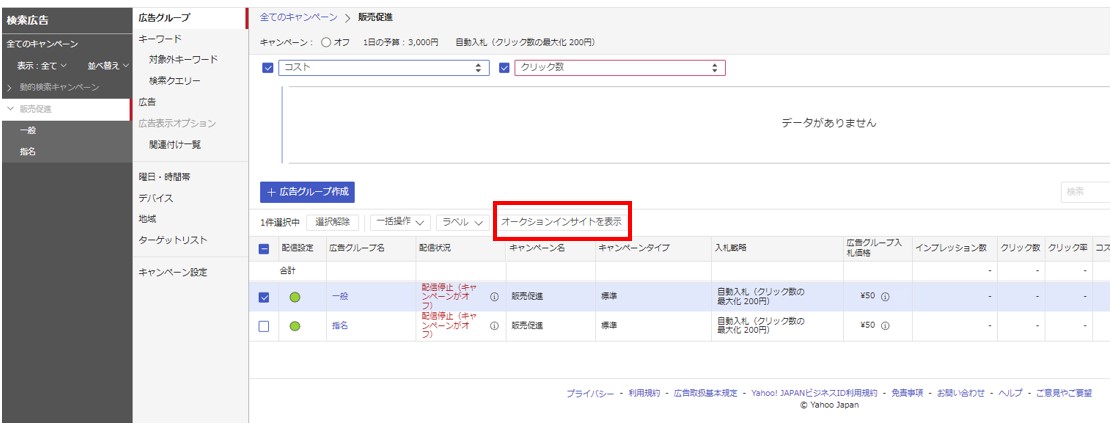Click the ＋広告グループ作成 button
This screenshot has height=425, width=1111.
click(307, 191)
